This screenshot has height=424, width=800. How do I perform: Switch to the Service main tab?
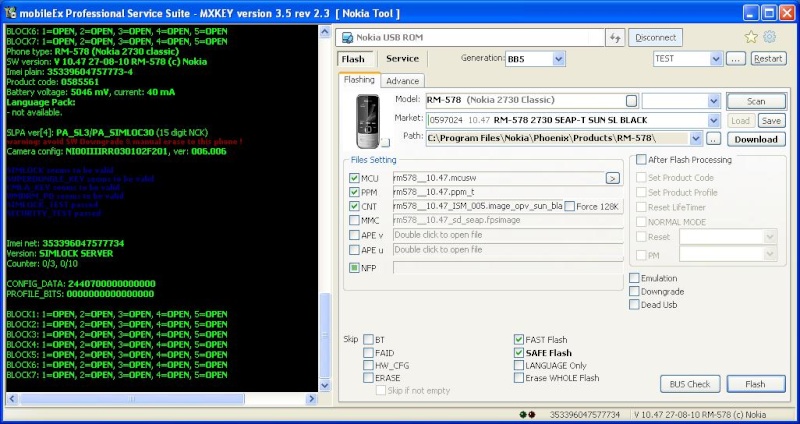coord(403,59)
